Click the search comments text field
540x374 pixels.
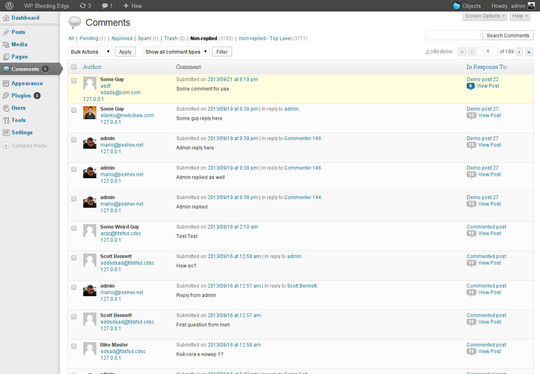tap(453, 35)
